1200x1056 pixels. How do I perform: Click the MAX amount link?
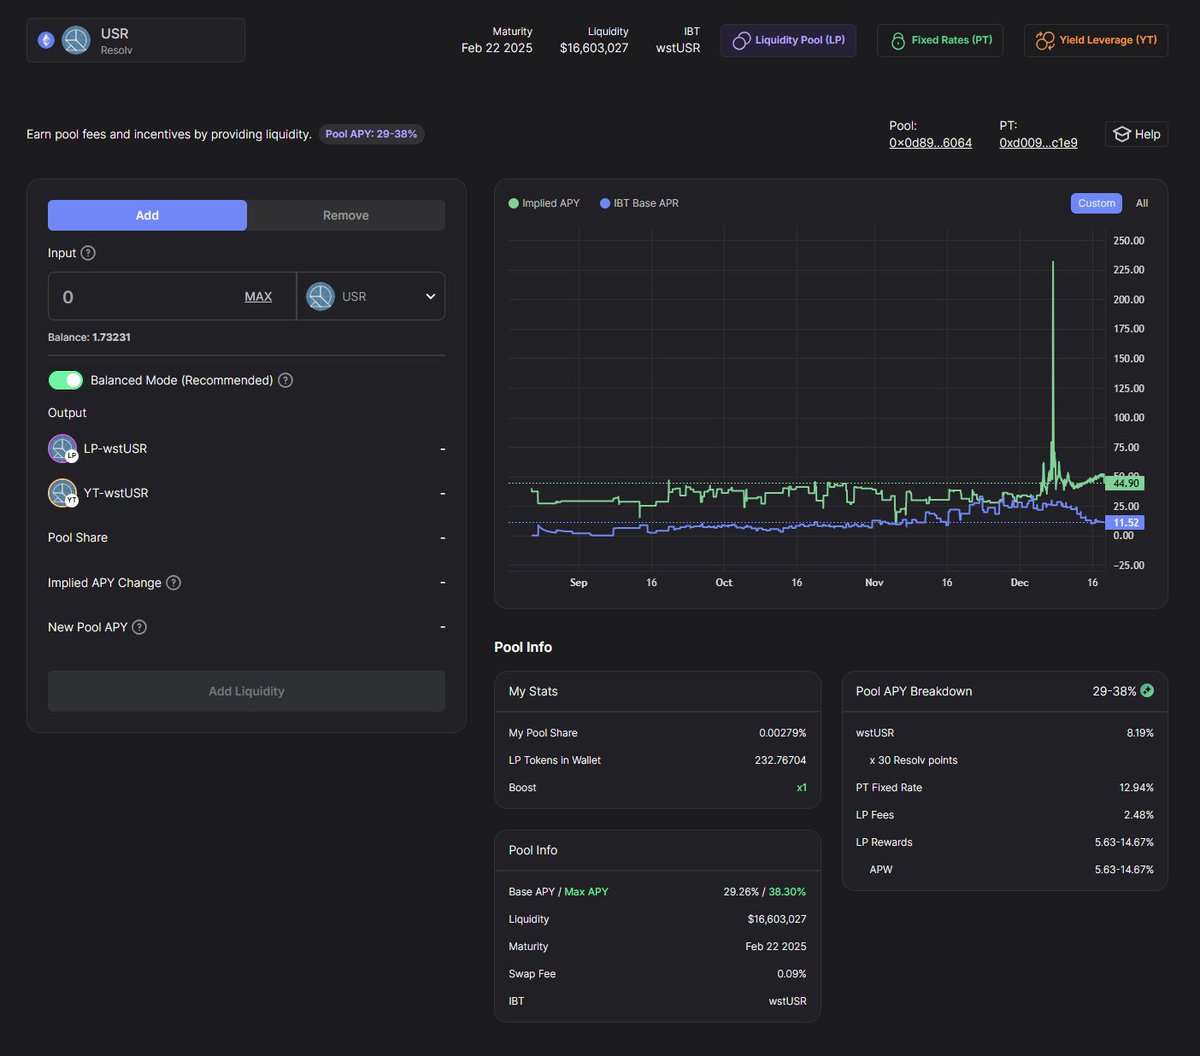[x=258, y=297]
